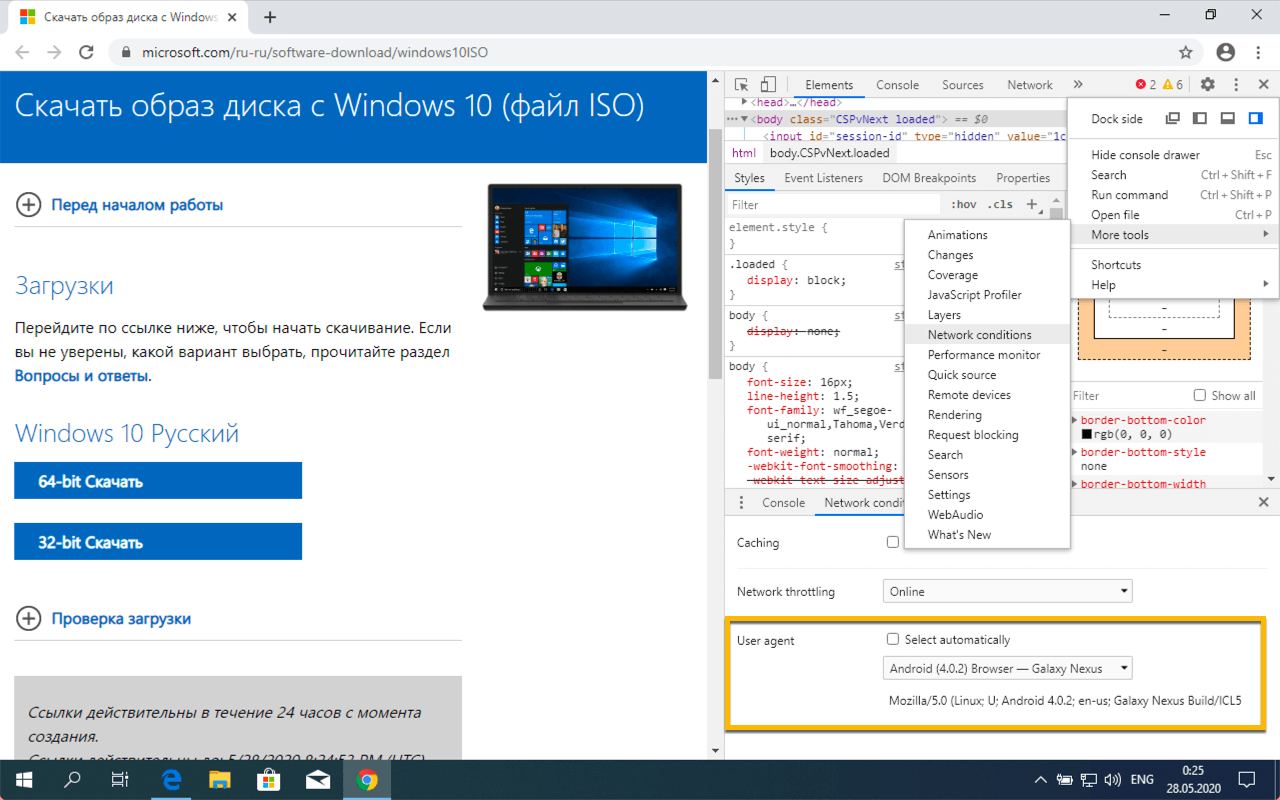Open Chrome profile avatar
1280x800 pixels.
(1226, 52)
